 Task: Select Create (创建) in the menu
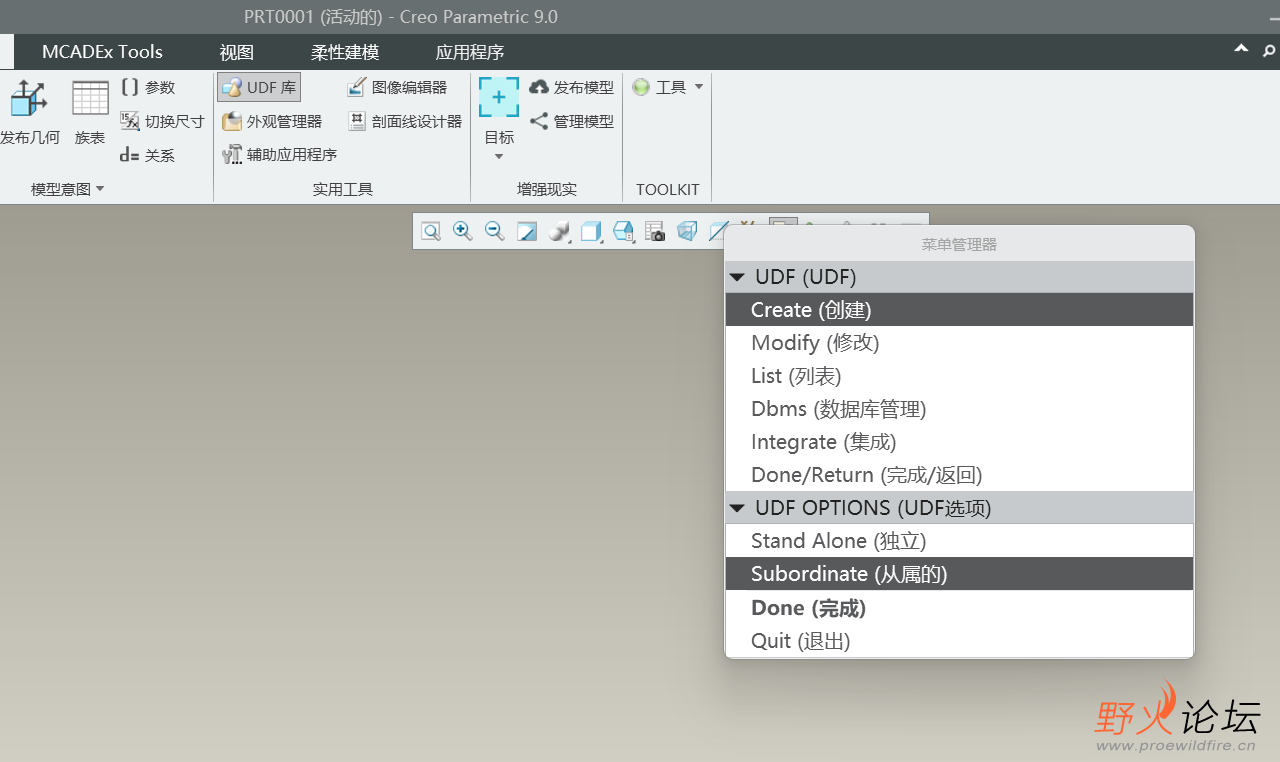960,310
